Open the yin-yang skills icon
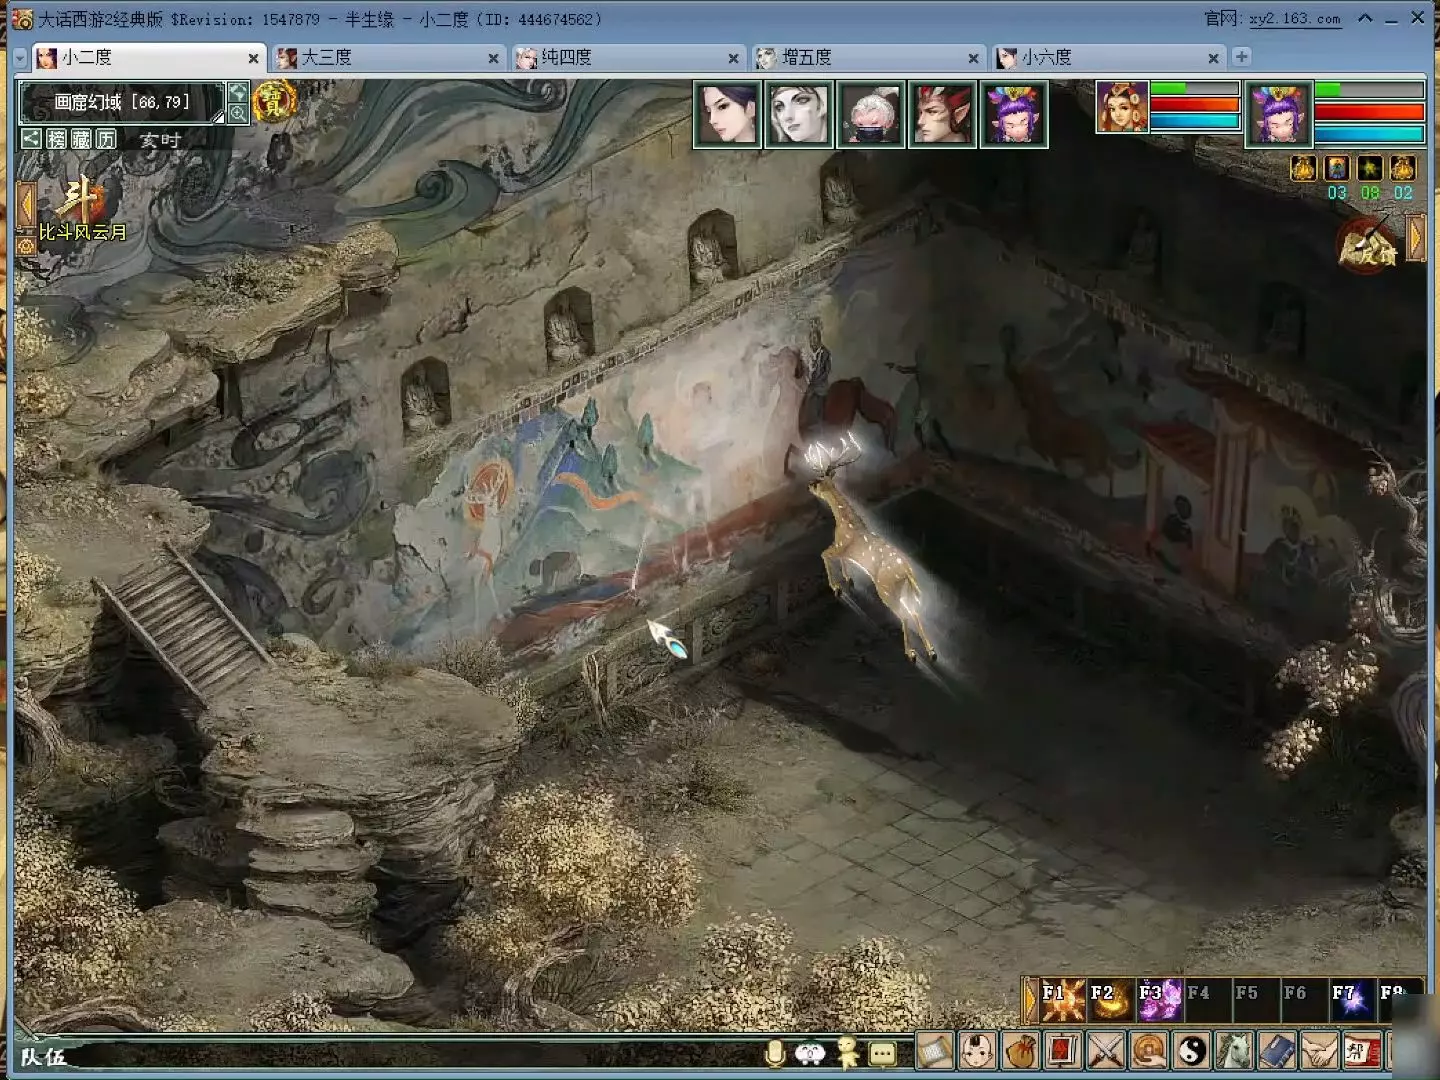The width and height of the screenshot is (1440, 1080). coord(1192,1051)
